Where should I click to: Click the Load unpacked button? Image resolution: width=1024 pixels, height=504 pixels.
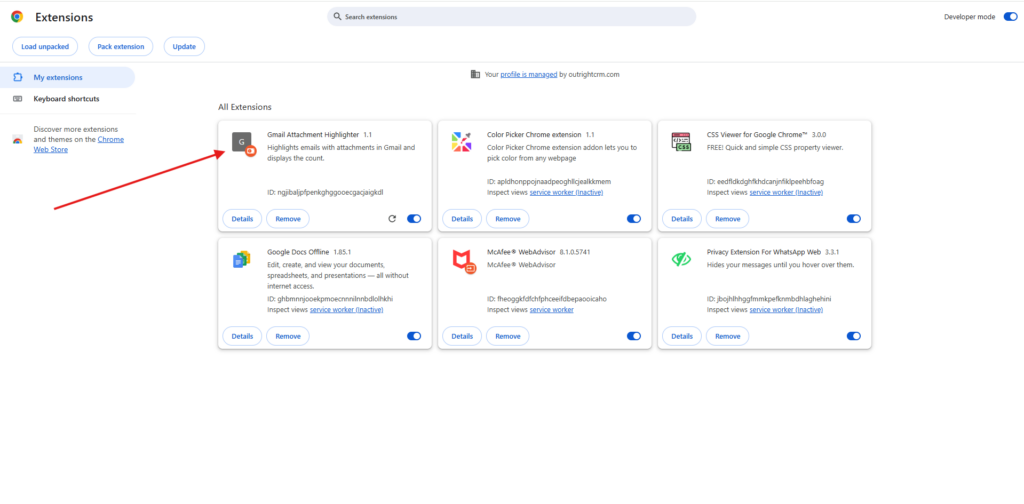click(x=45, y=46)
